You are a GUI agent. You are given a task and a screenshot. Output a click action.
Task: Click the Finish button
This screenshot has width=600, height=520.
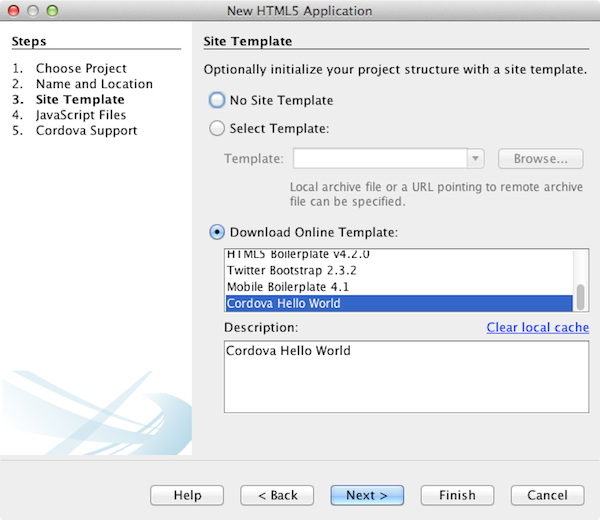[457, 495]
